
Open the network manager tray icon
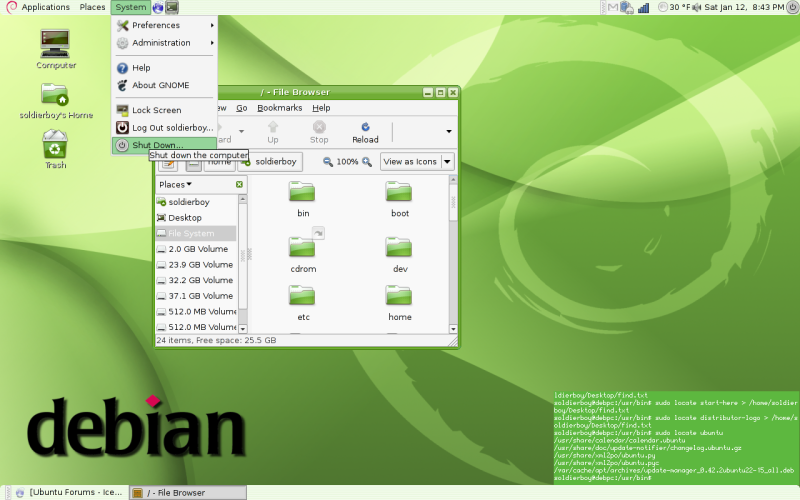tap(627, 7)
